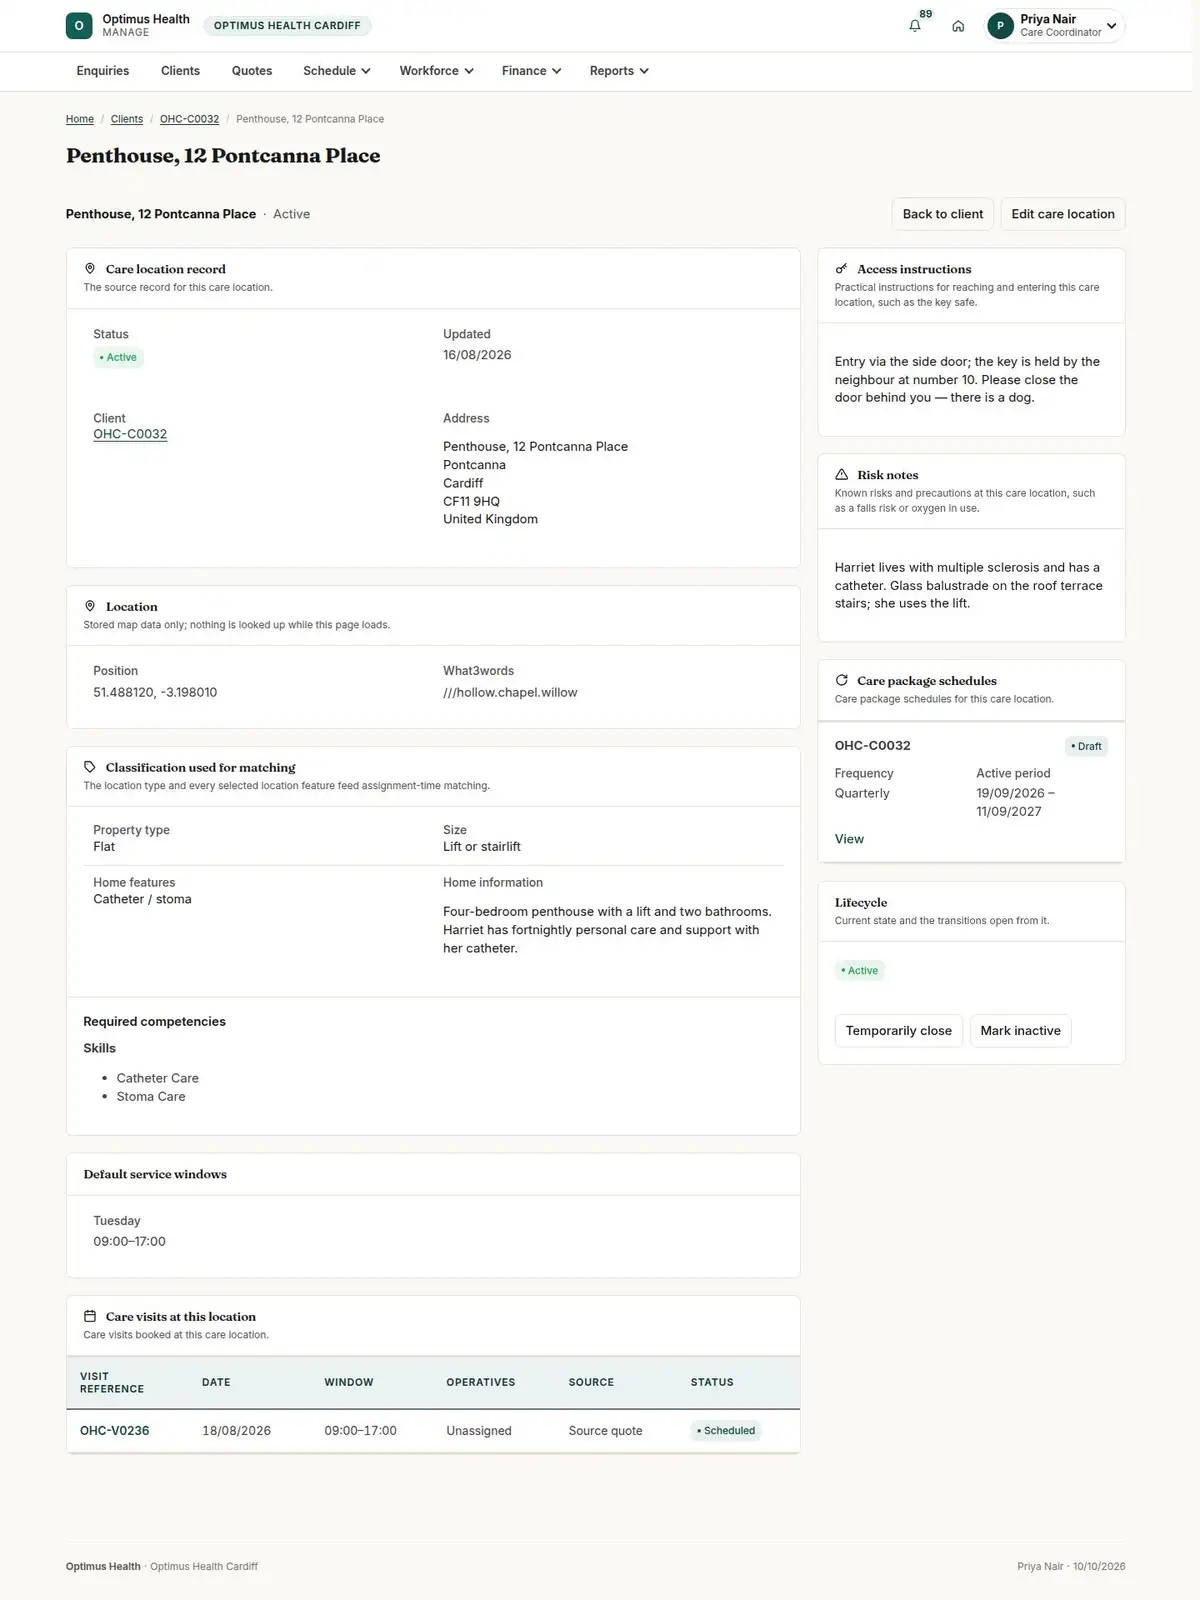Viewport: 1200px width, 1600px height.
Task: Click the pin icon beside Care location record
Action: (x=90, y=269)
